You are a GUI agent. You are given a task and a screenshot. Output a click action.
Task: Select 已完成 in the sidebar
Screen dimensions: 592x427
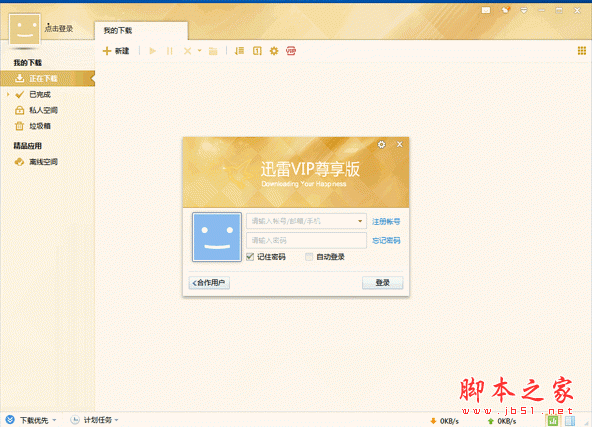pyautogui.click(x=40, y=94)
